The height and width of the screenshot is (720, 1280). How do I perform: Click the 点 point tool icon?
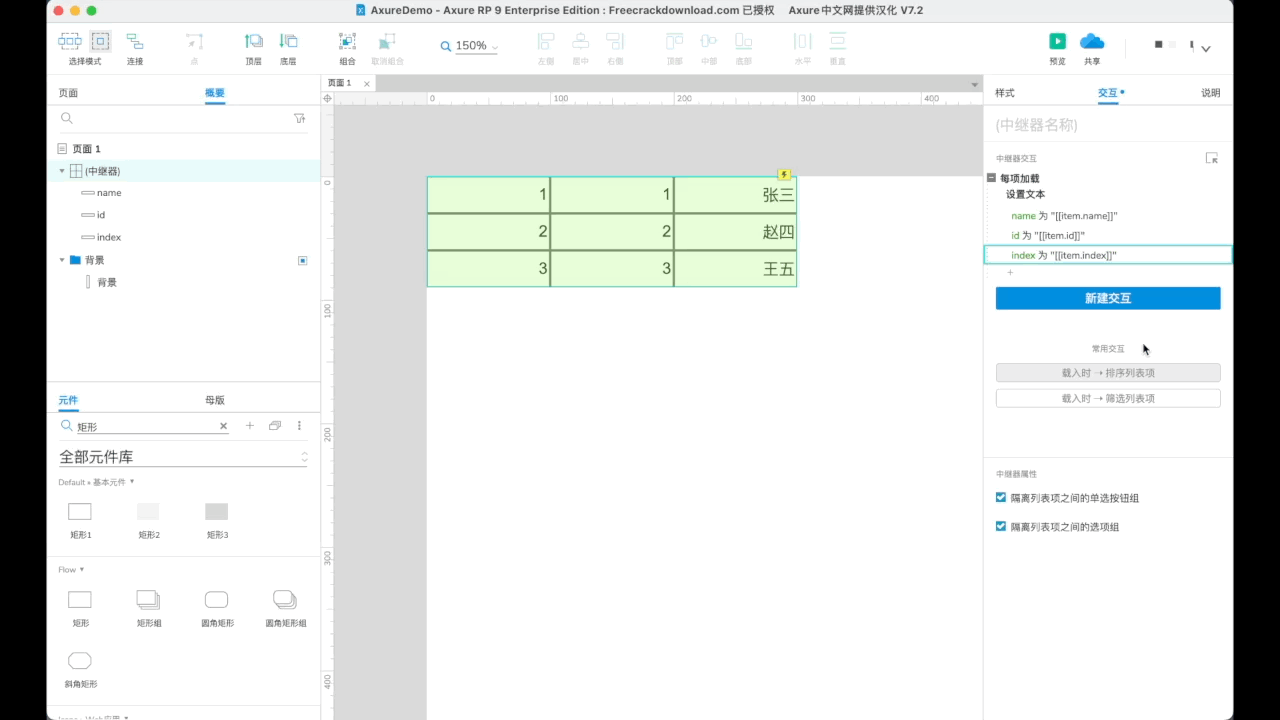tap(194, 41)
